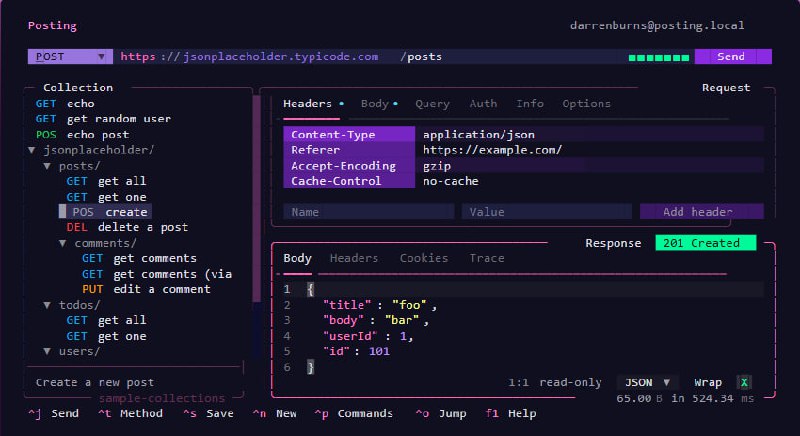Click '^s Save' footer shortcut
Image resolution: width=800 pixels, height=436 pixels.
208,414
